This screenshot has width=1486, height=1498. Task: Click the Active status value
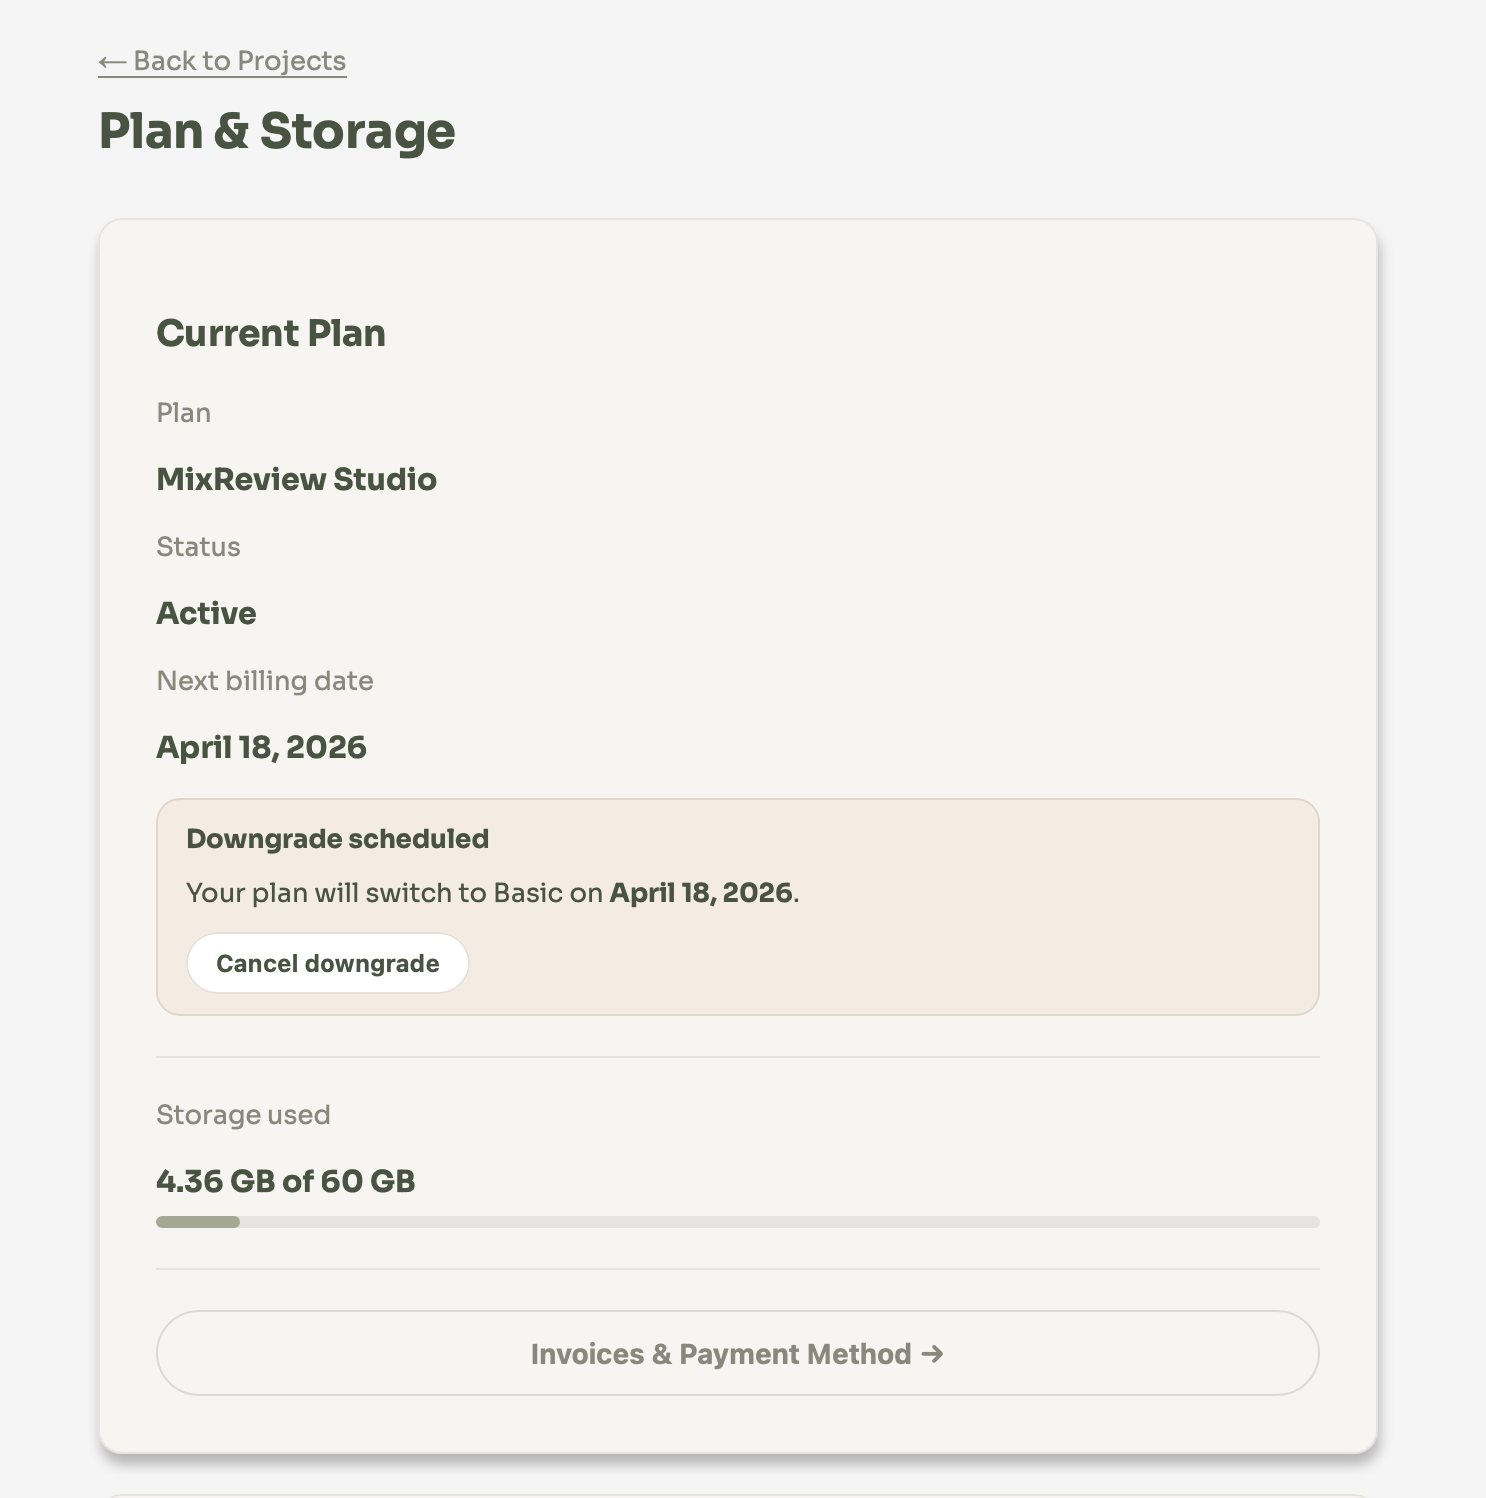click(206, 613)
